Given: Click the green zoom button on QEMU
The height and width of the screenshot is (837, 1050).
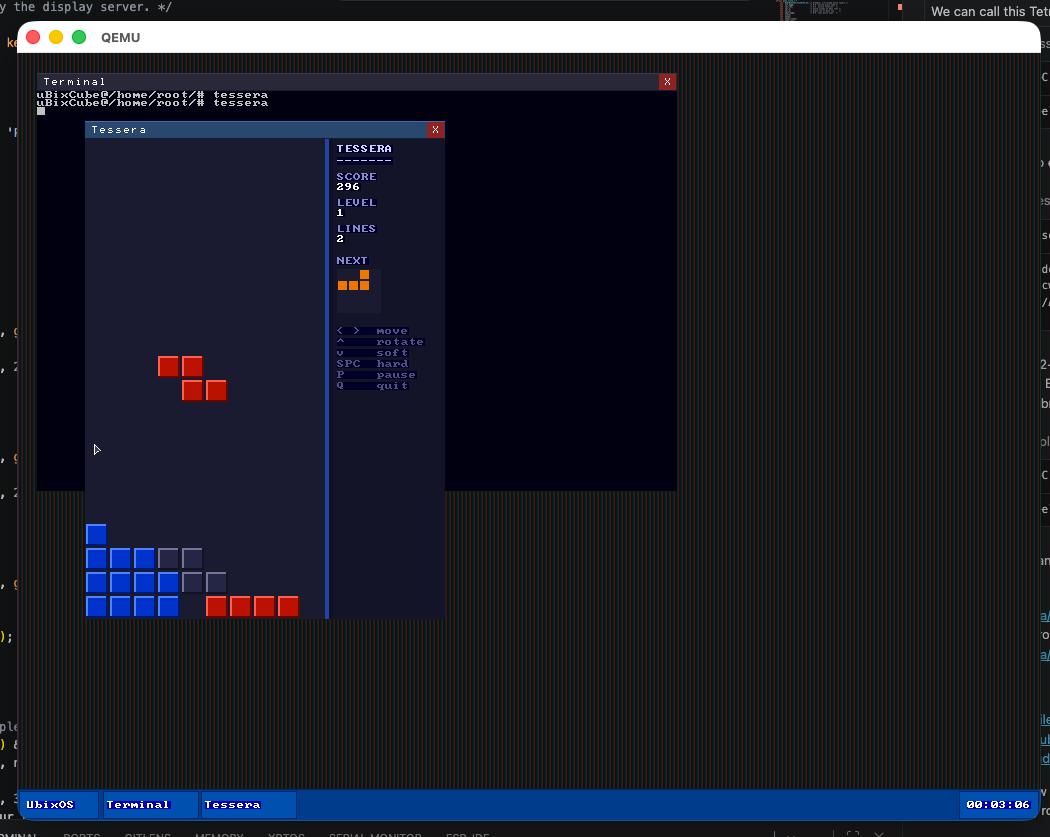Looking at the screenshot, I should click(79, 37).
